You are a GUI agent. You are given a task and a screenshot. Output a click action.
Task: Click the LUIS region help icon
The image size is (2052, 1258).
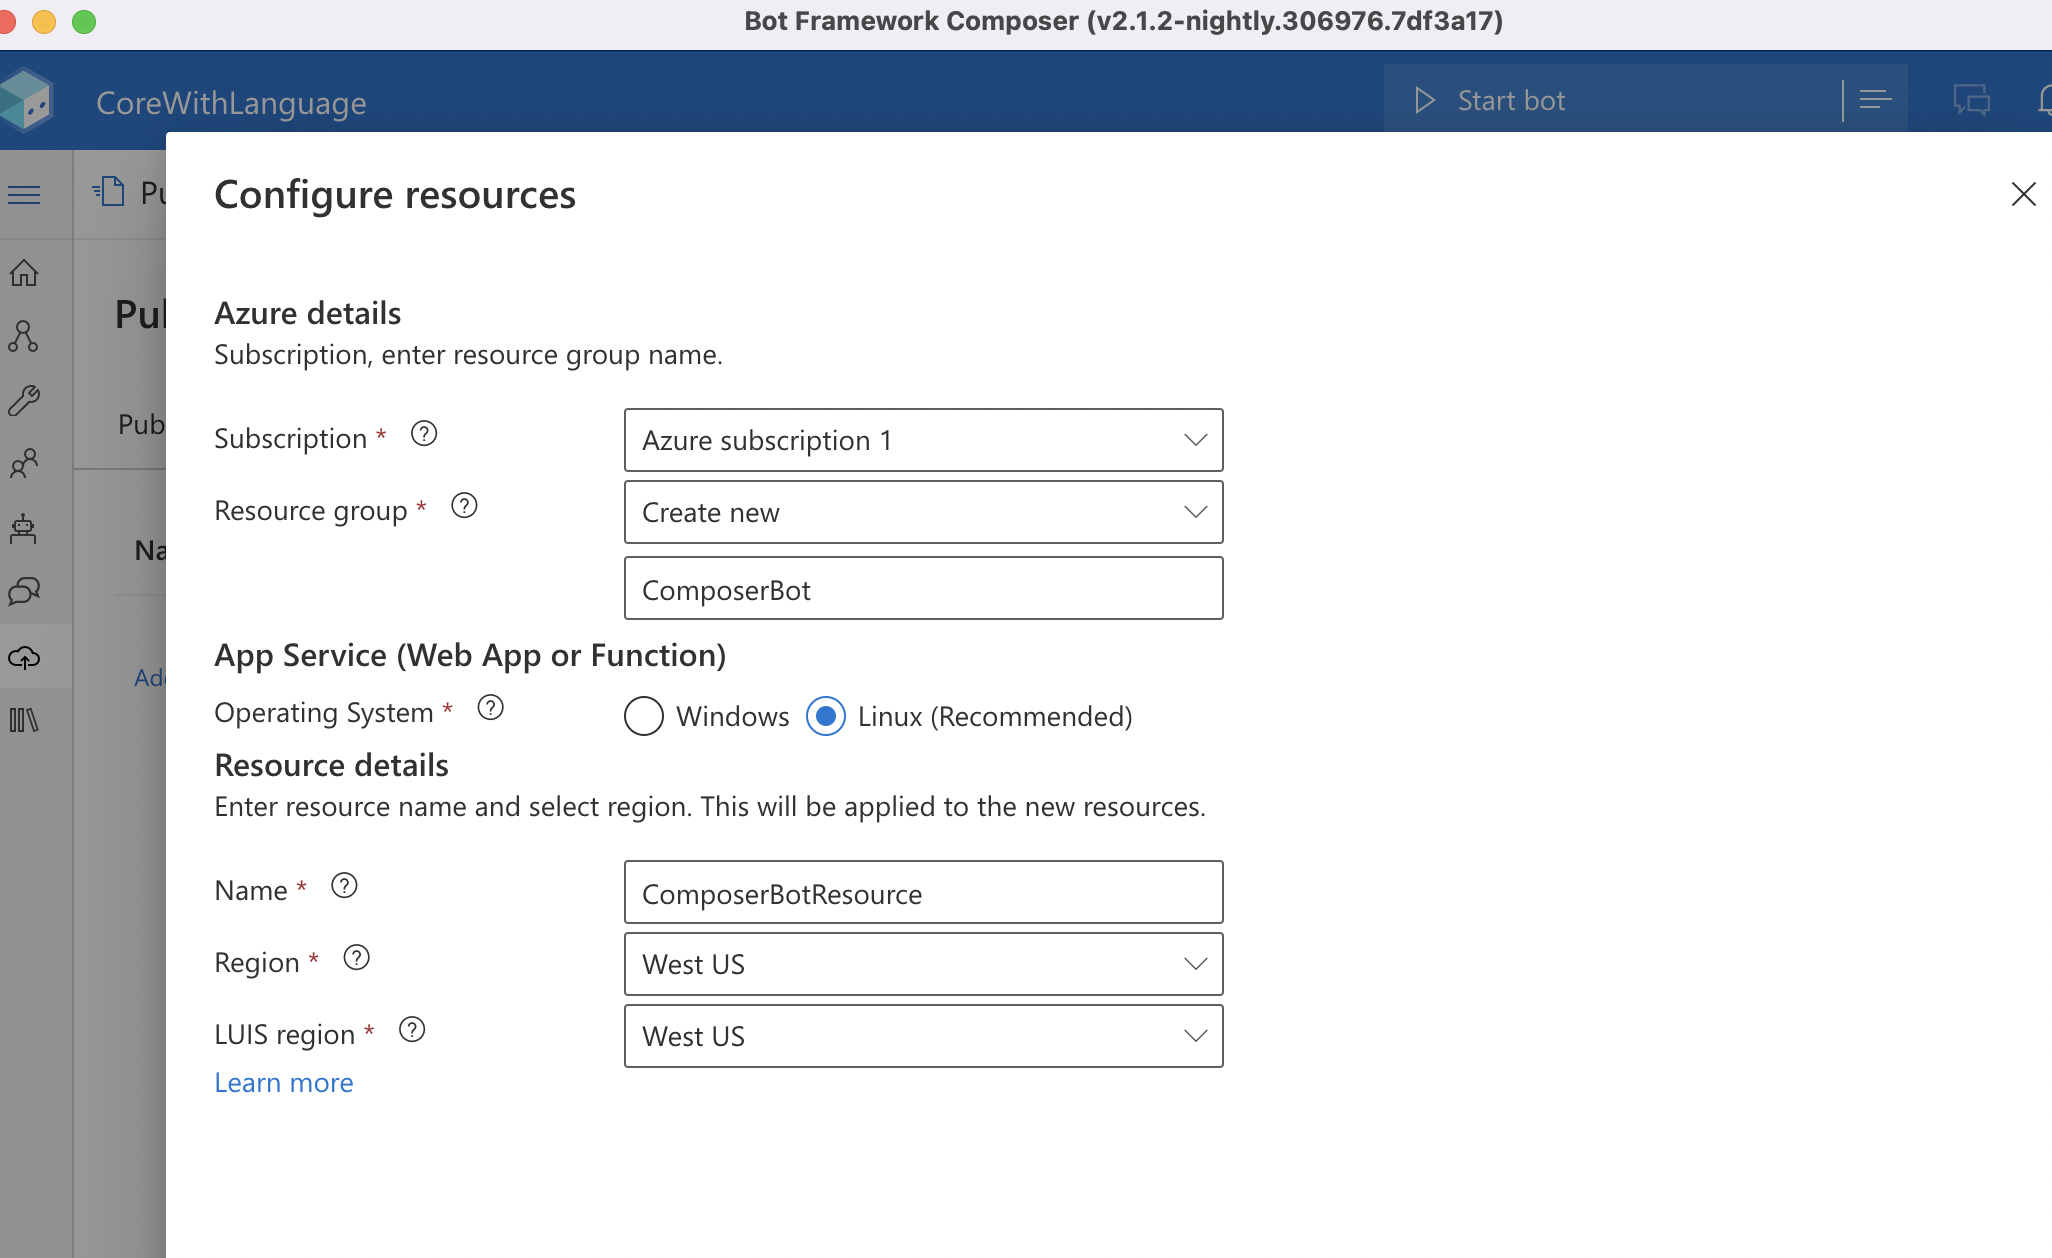[x=412, y=1030]
